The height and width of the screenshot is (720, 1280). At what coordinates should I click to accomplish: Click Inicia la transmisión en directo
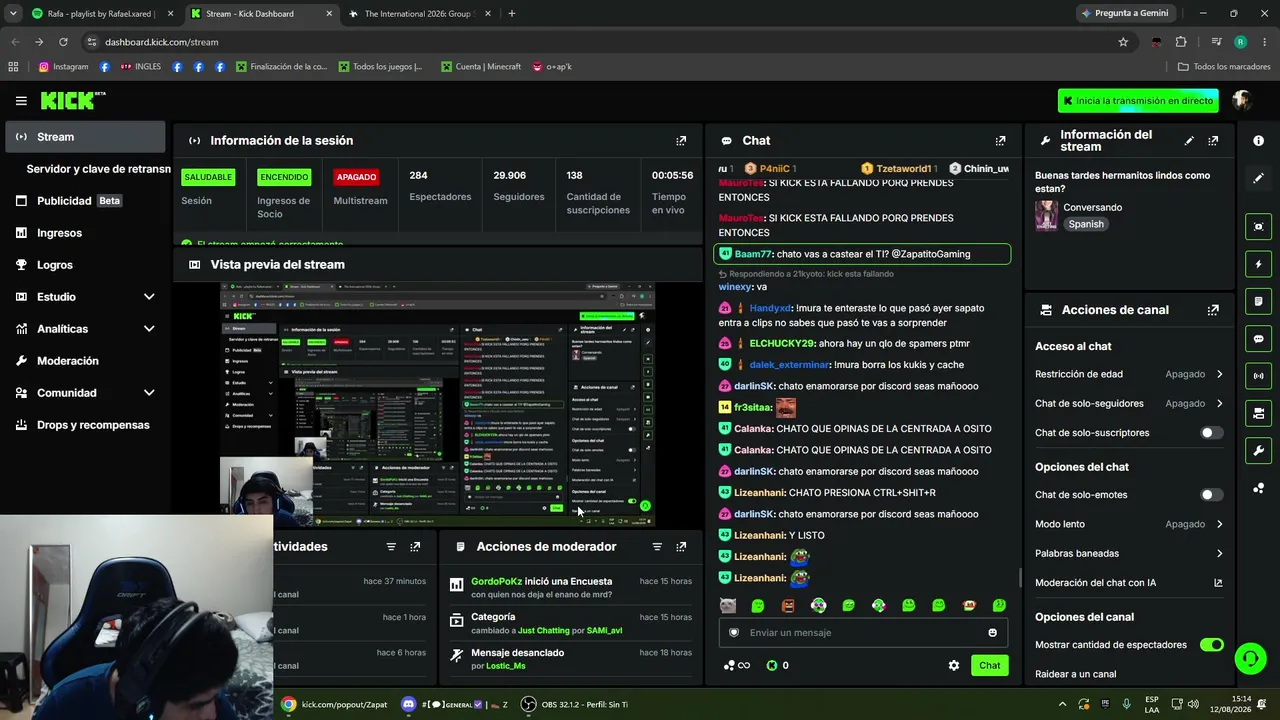(1138, 101)
